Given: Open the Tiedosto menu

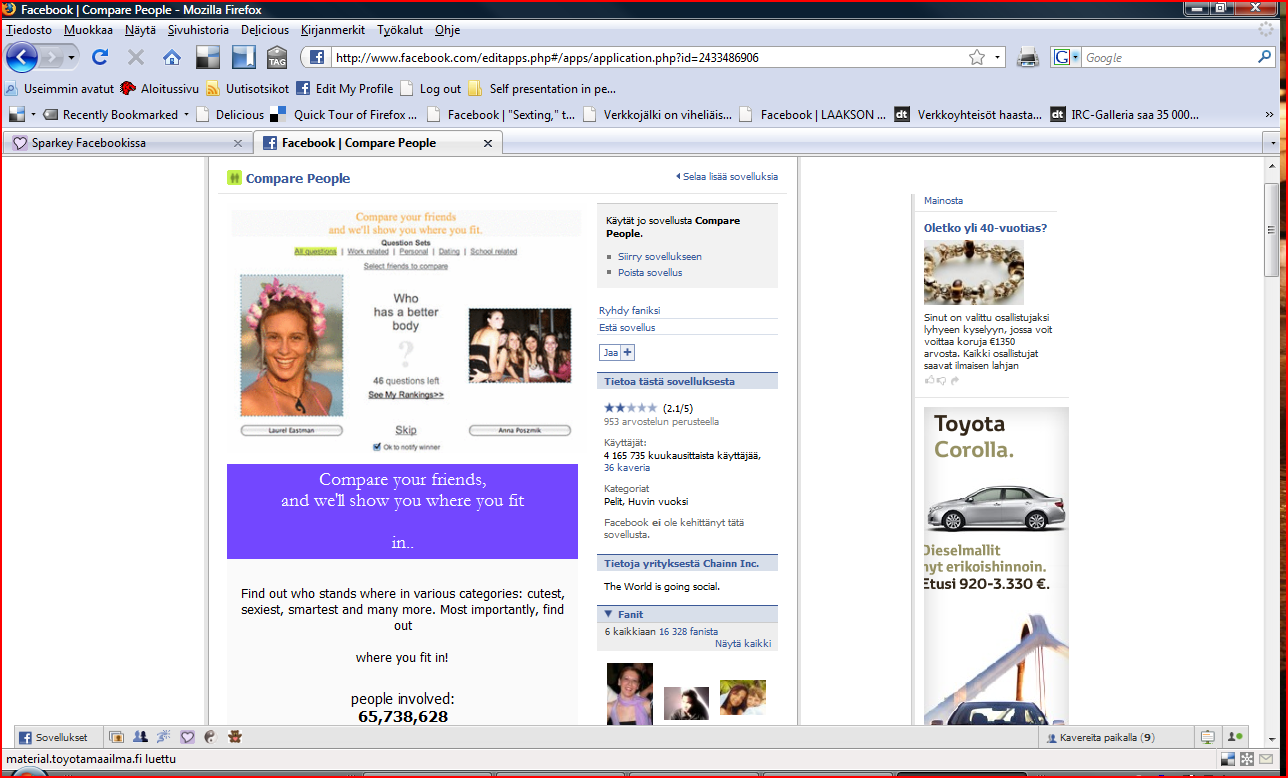Looking at the screenshot, I should click(x=28, y=30).
